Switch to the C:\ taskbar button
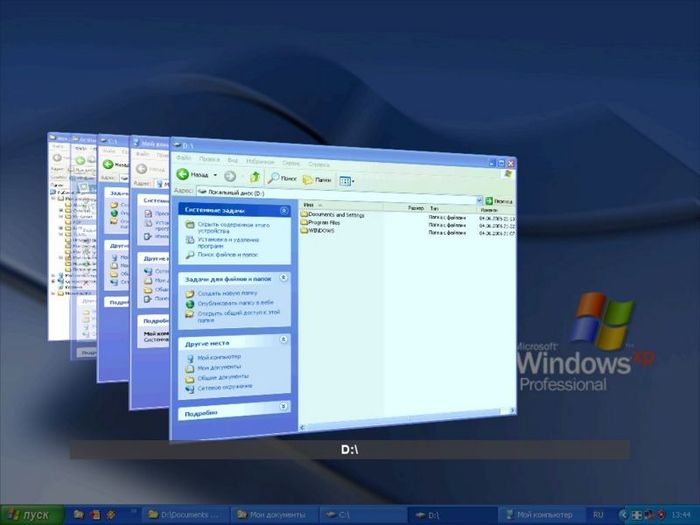This screenshot has width=700, height=525. click(x=364, y=515)
